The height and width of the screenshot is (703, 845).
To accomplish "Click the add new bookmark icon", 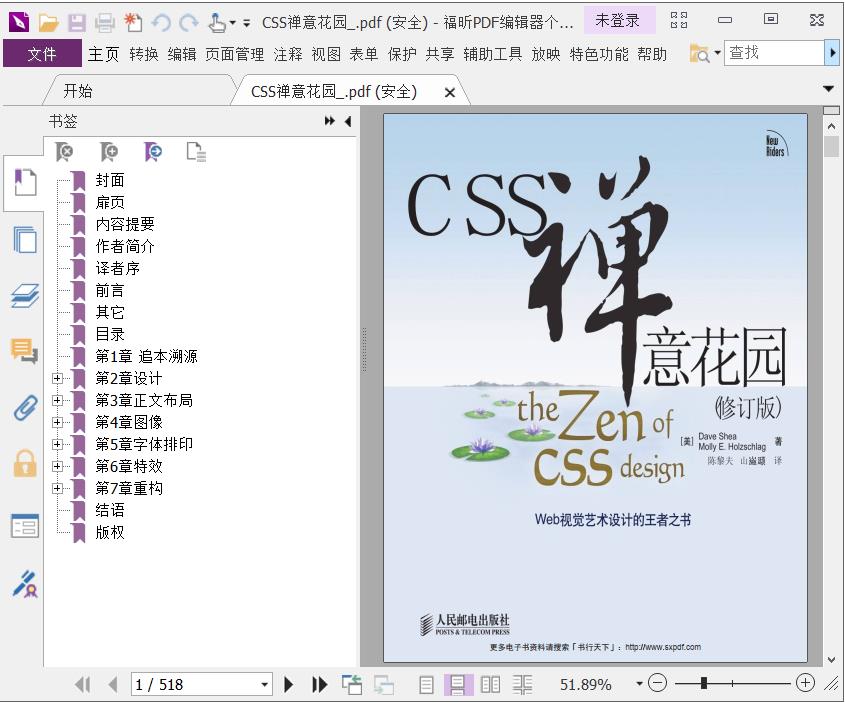I will [109, 151].
